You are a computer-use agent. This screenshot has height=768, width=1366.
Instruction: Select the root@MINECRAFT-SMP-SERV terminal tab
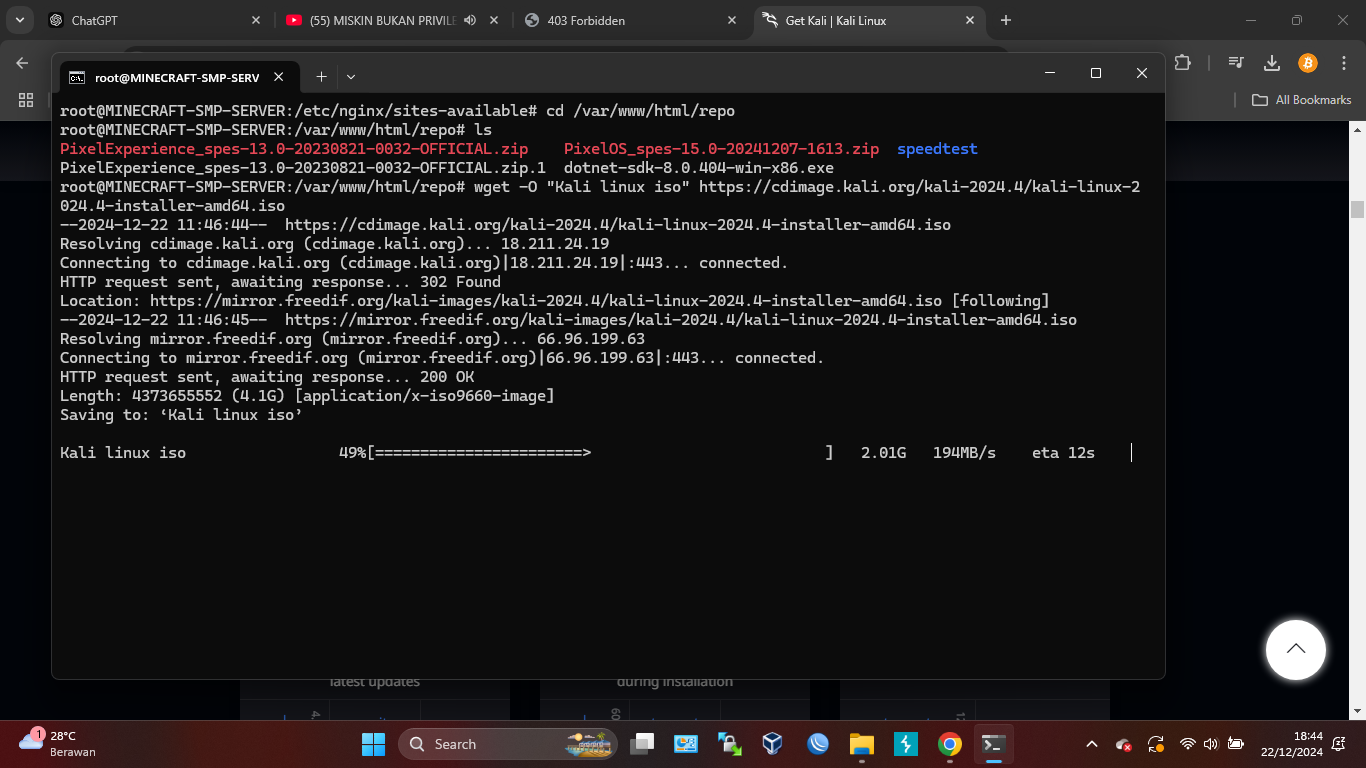179,76
